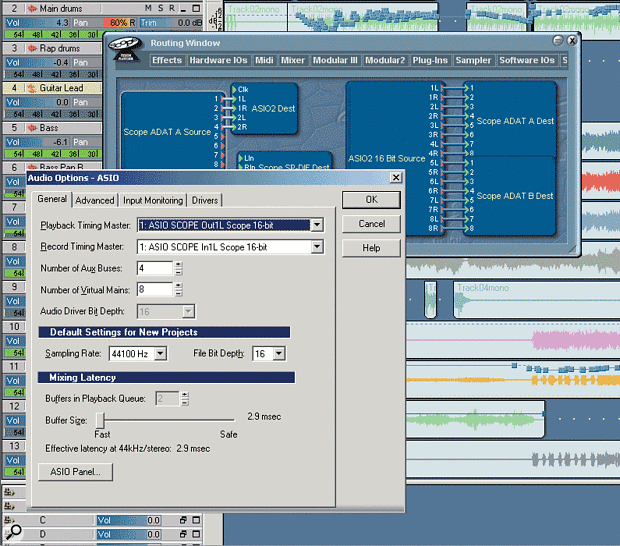
Task: Restore the bus C strip size
Action: (x=183, y=520)
